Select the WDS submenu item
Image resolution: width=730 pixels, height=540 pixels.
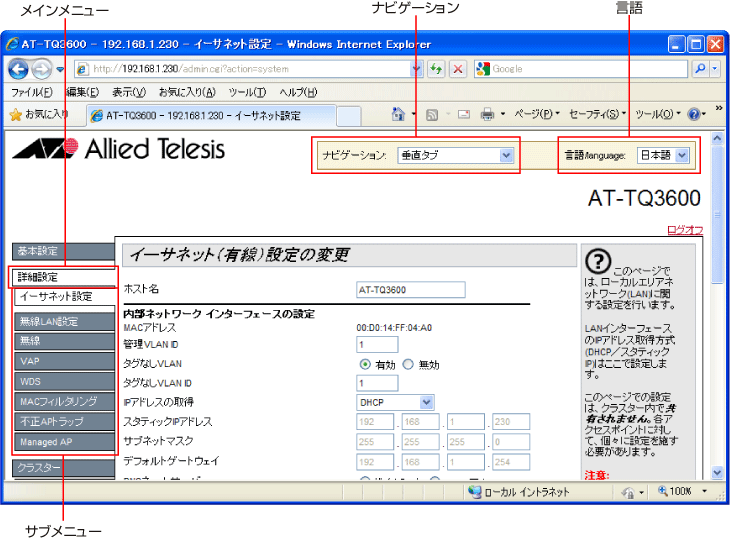point(65,382)
